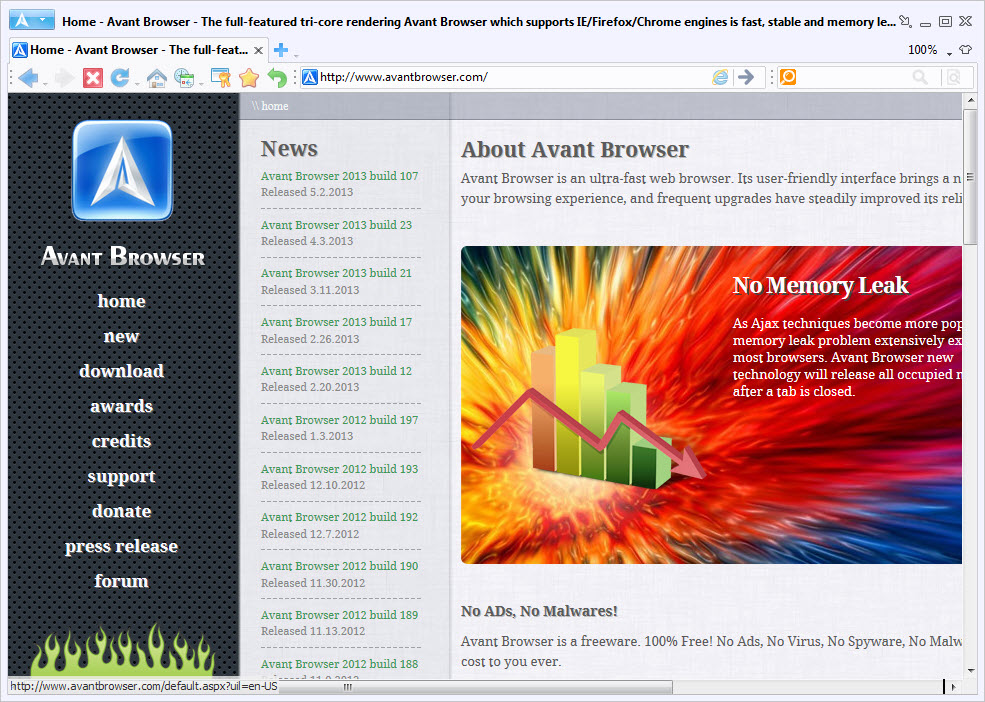Open news 'Avant Browser 2013 build 17'
Screen dimensions: 985x702
pos(336,322)
